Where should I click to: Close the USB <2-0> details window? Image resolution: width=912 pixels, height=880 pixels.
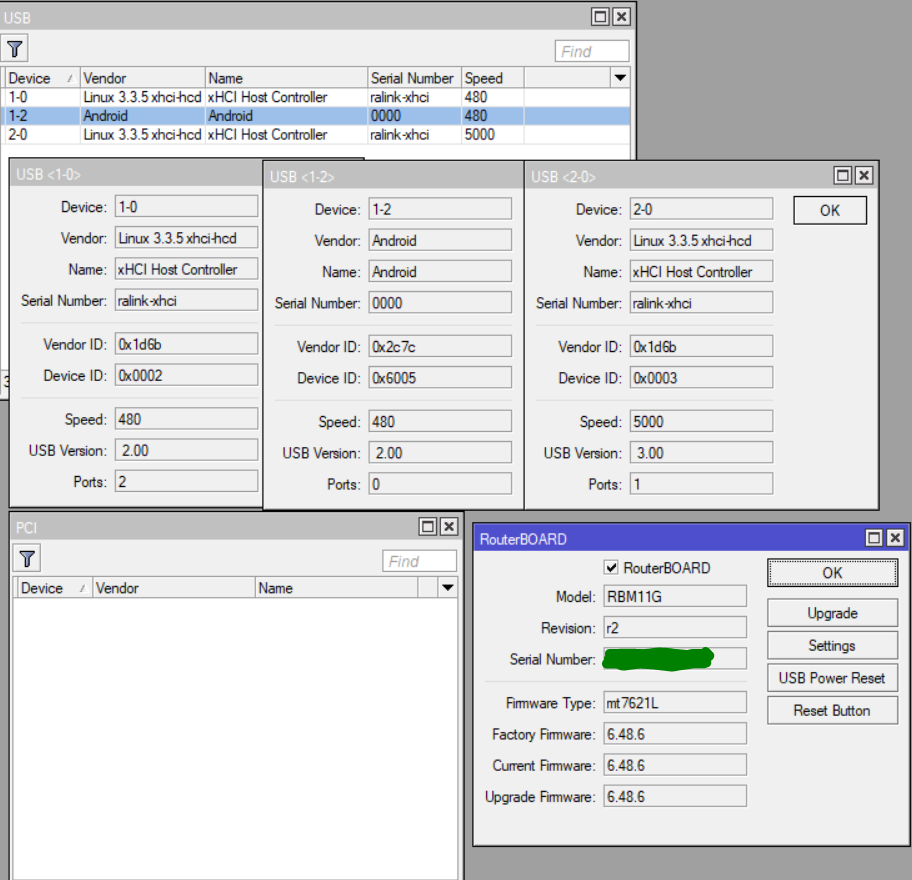[x=864, y=176]
